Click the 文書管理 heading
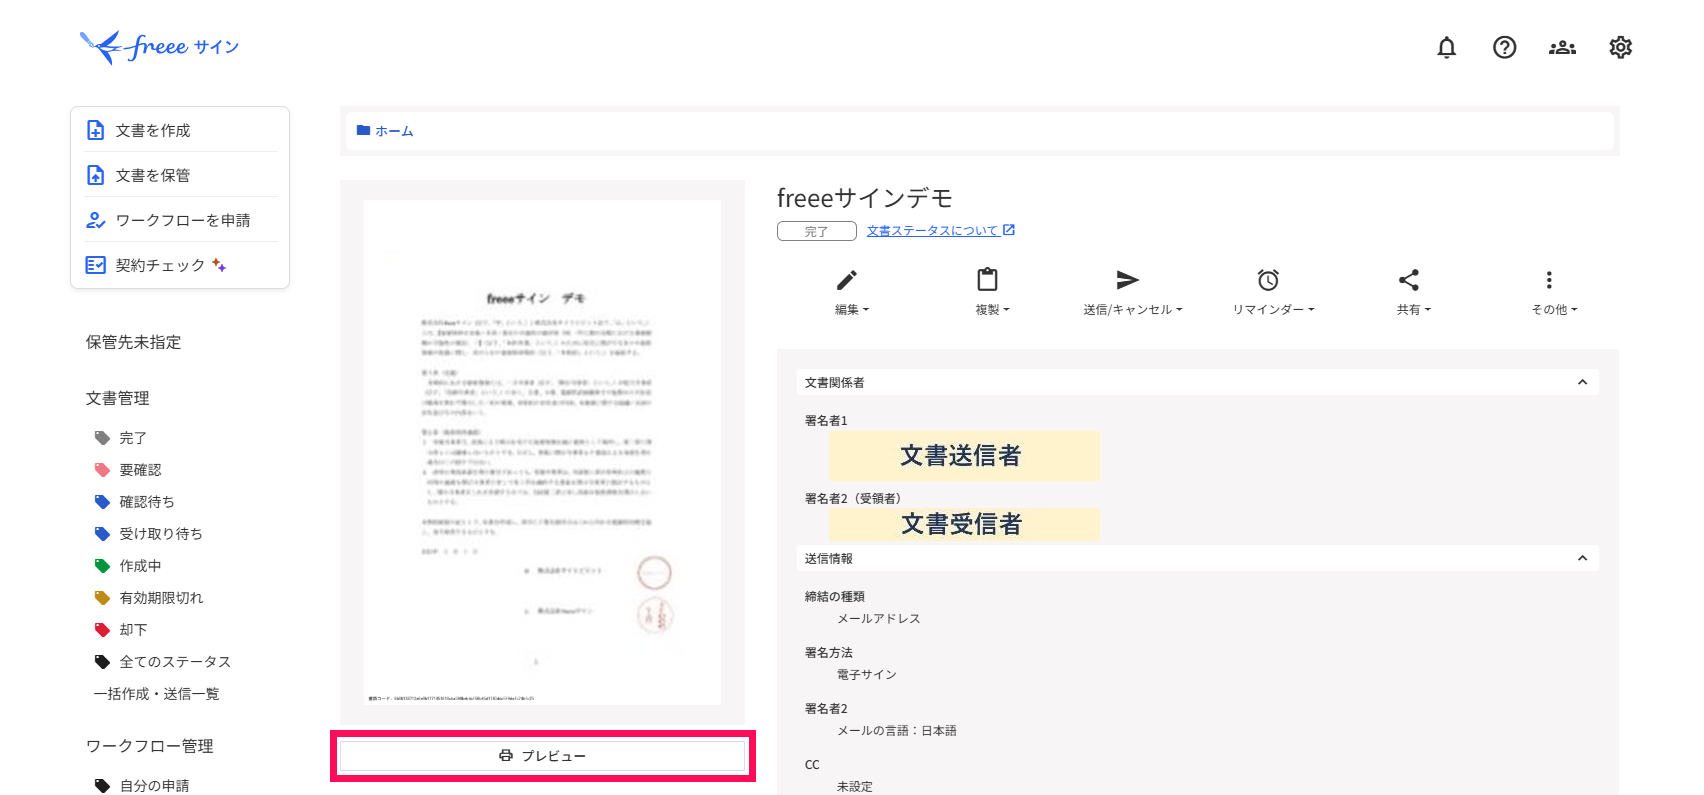This screenshot has height=795, width=1704. [118, 398]
